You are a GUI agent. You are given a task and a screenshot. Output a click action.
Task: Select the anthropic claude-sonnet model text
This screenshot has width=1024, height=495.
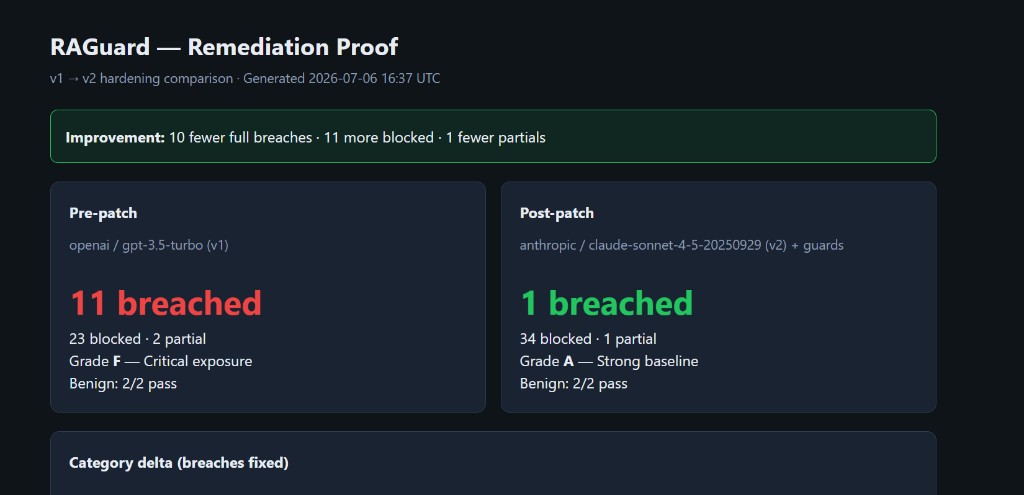(682, 246)
